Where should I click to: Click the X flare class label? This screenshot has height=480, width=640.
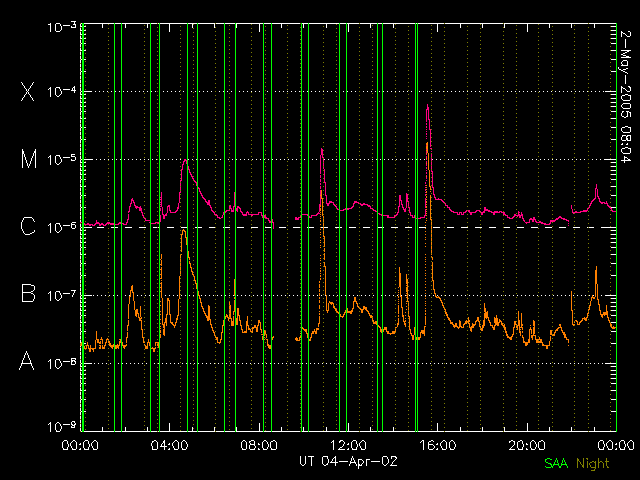(x=28, y=91)
